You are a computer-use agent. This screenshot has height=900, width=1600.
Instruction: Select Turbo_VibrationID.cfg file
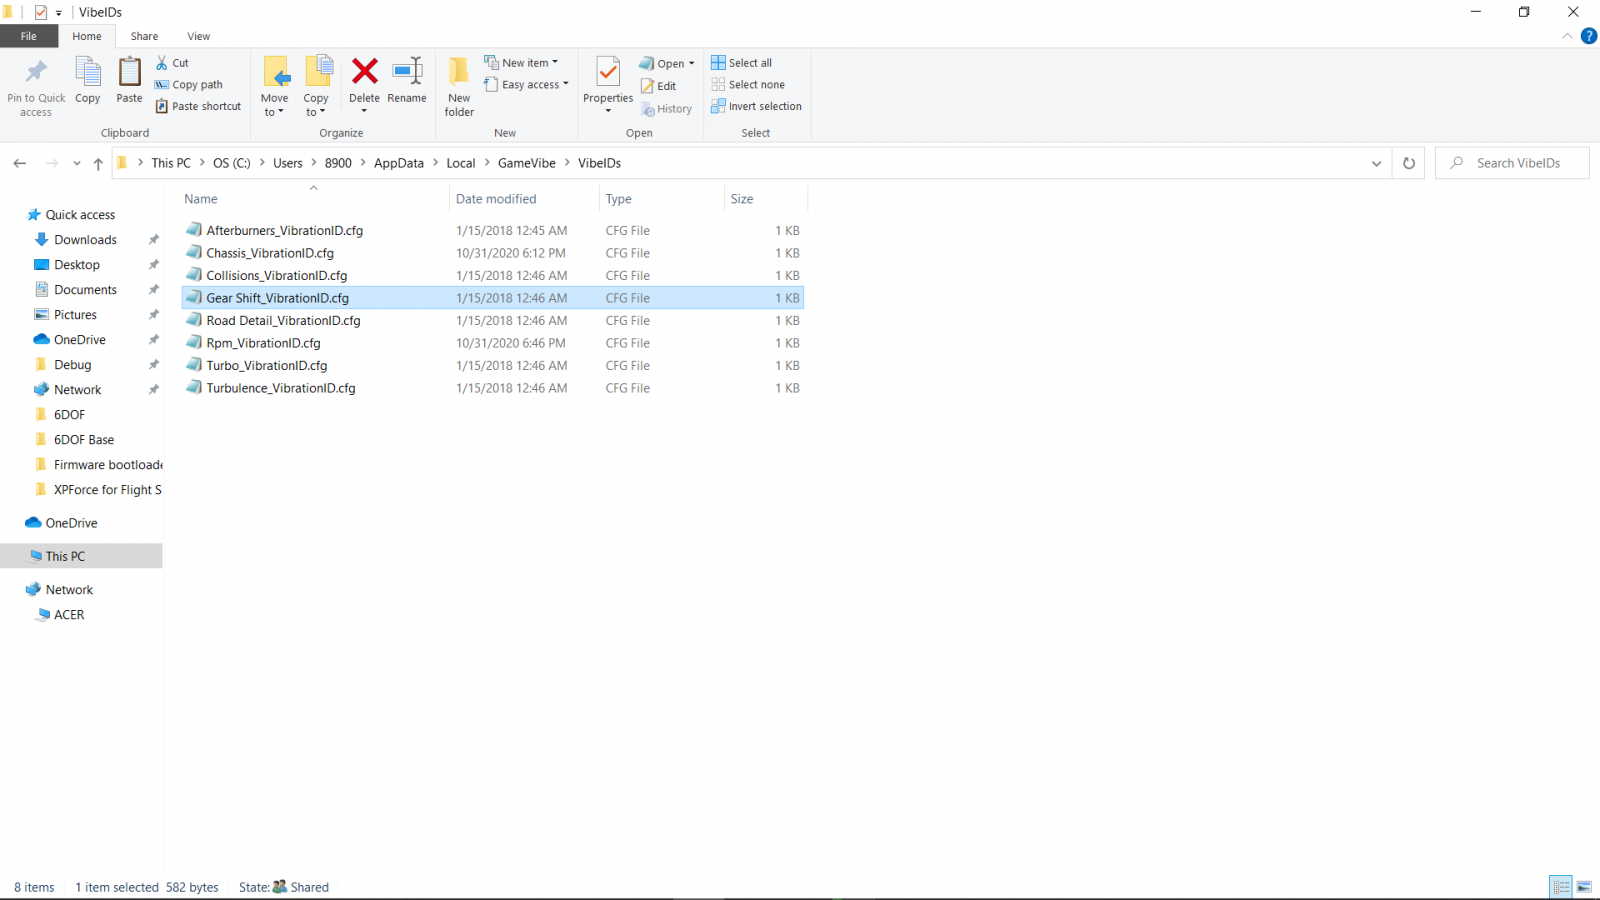click(x=492, y=365)
